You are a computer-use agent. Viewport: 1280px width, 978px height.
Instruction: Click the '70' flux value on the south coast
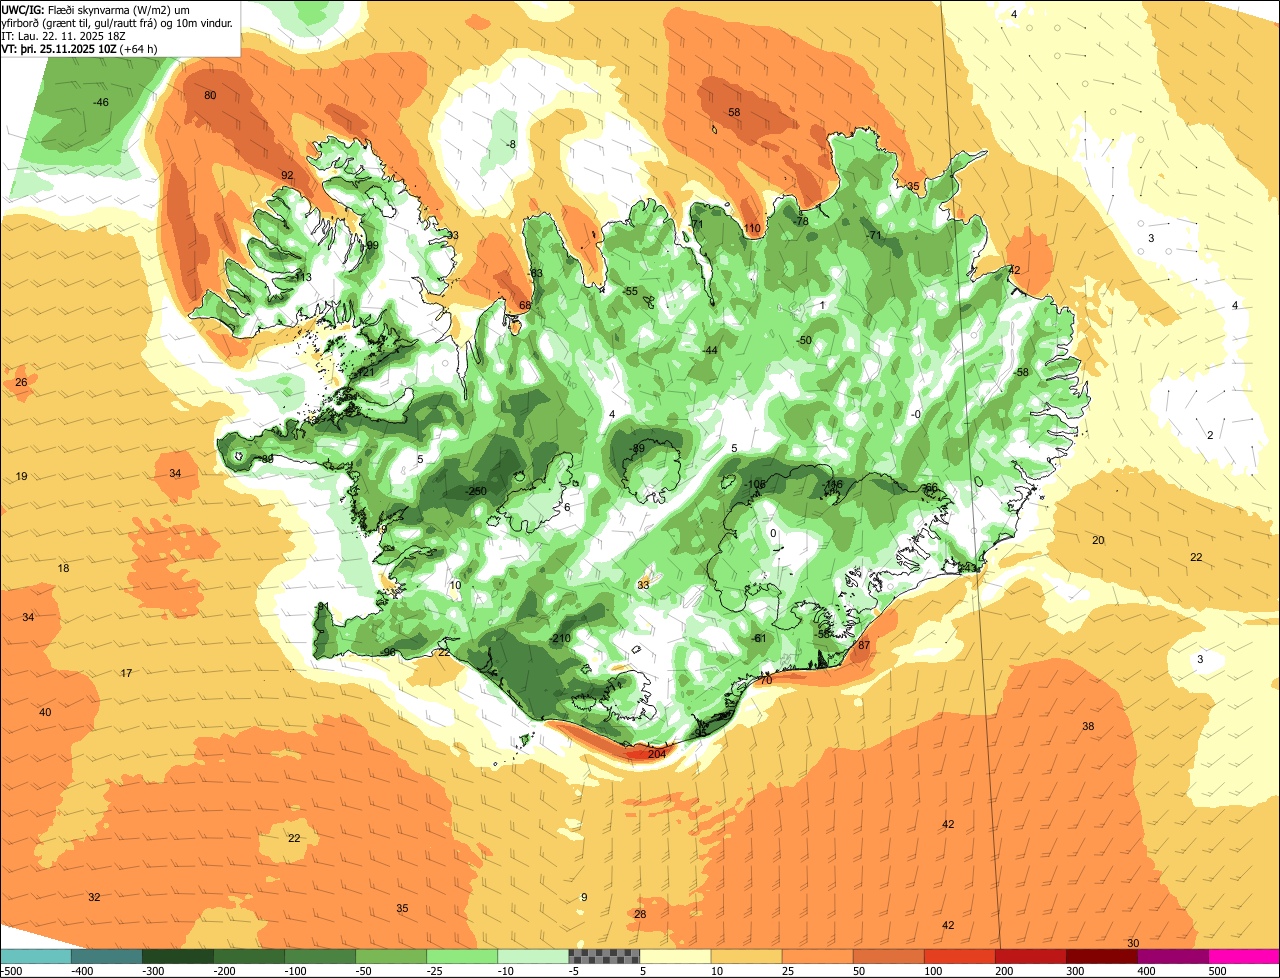766,680
